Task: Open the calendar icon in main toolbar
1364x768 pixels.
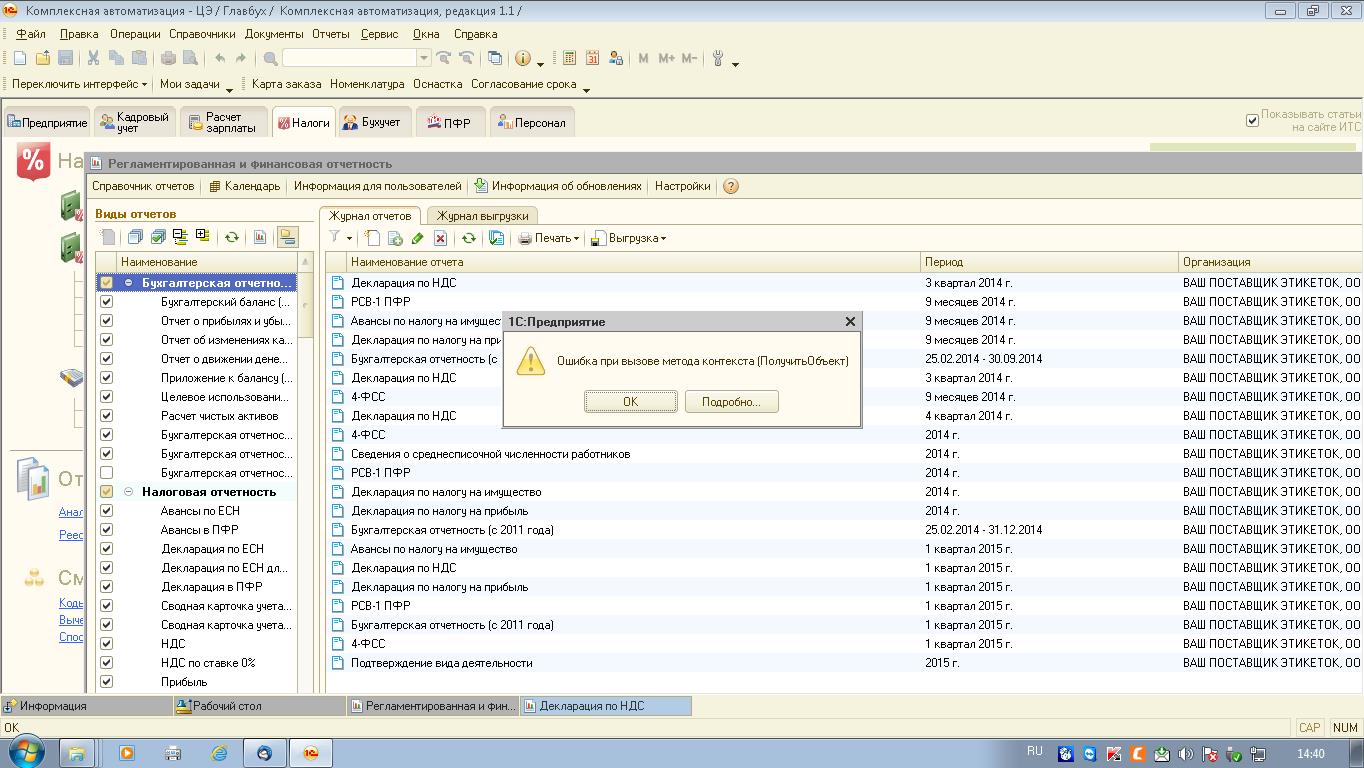Action: click(x=592, y=58)
